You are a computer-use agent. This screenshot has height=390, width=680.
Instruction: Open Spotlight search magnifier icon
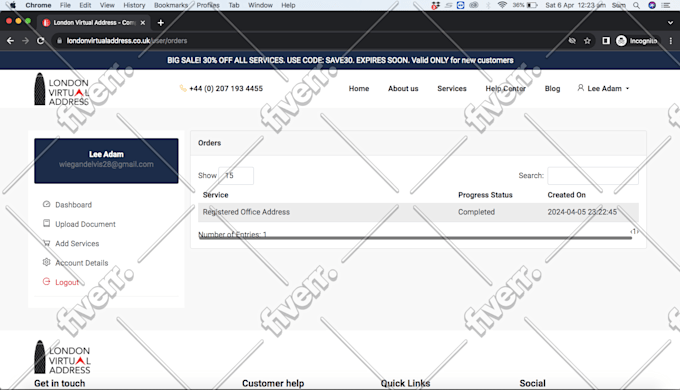click(x=636, y=5)
